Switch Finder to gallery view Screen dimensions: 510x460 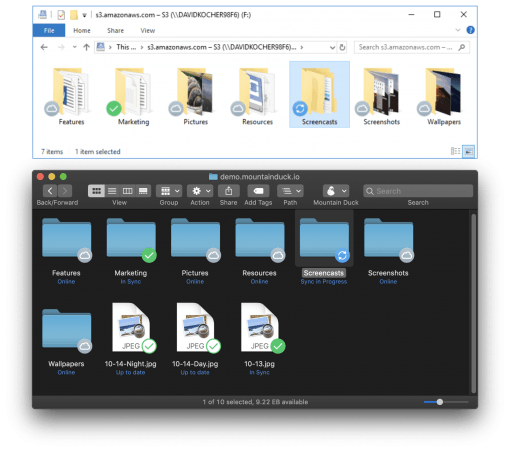[143, 191]
